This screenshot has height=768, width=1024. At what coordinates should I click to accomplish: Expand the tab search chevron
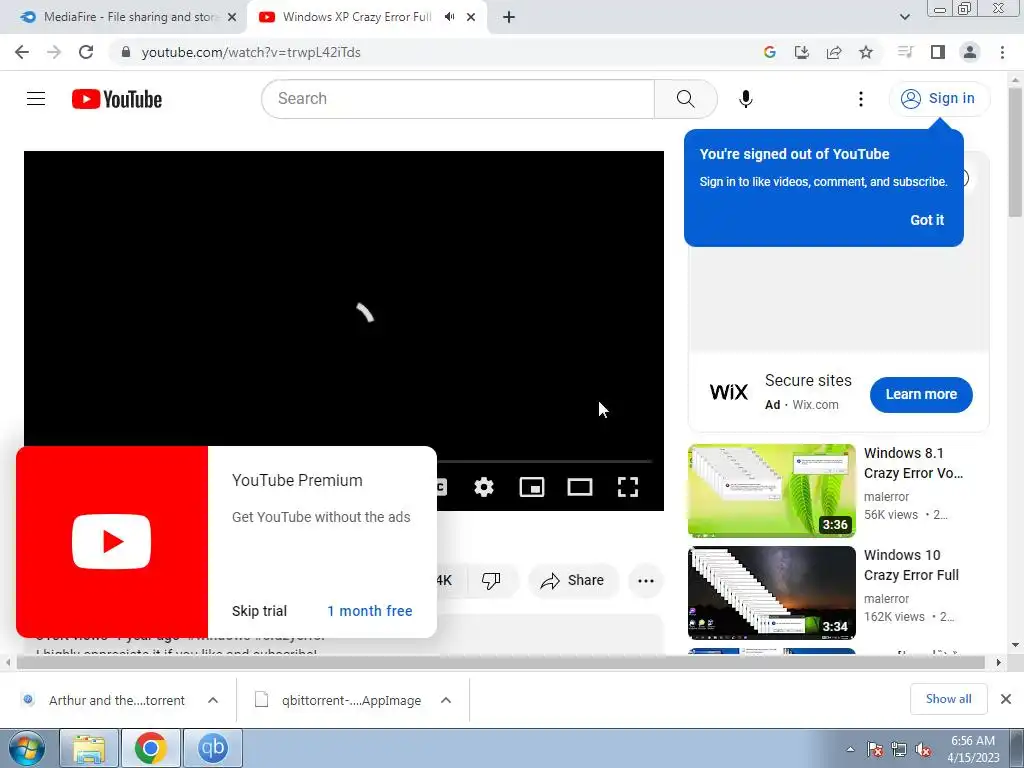pyautogui.click(x=904, y=17)
